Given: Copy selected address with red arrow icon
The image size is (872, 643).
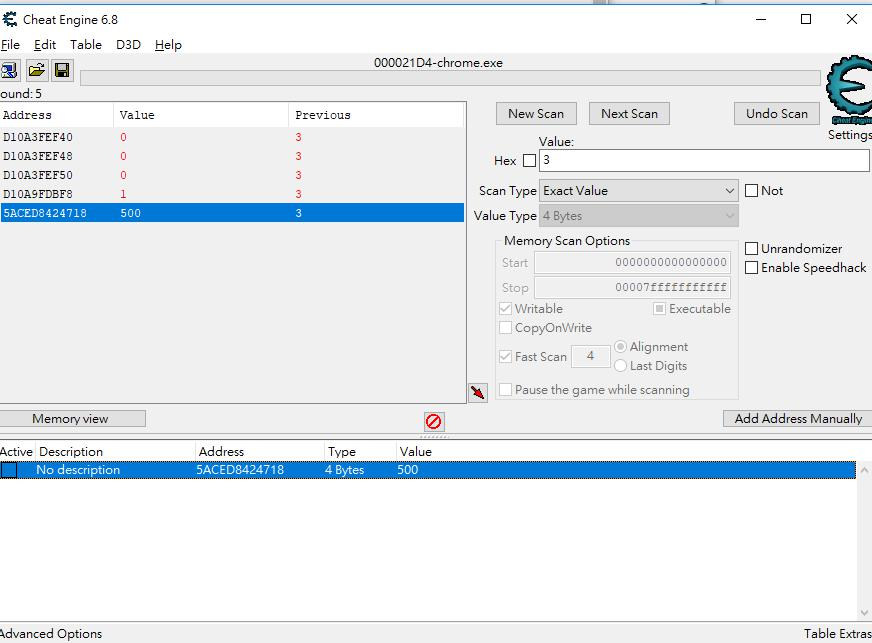Looking at the screenshot, I should (x=478, y=393).
